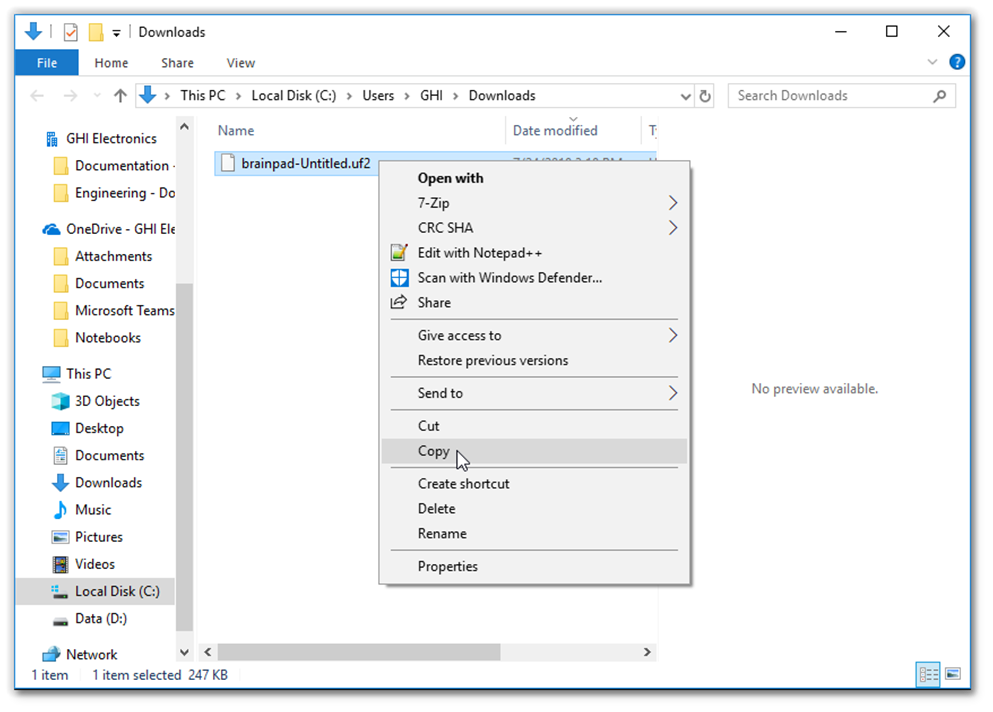Open the address bar history dropdown

(x=685, y=96)
